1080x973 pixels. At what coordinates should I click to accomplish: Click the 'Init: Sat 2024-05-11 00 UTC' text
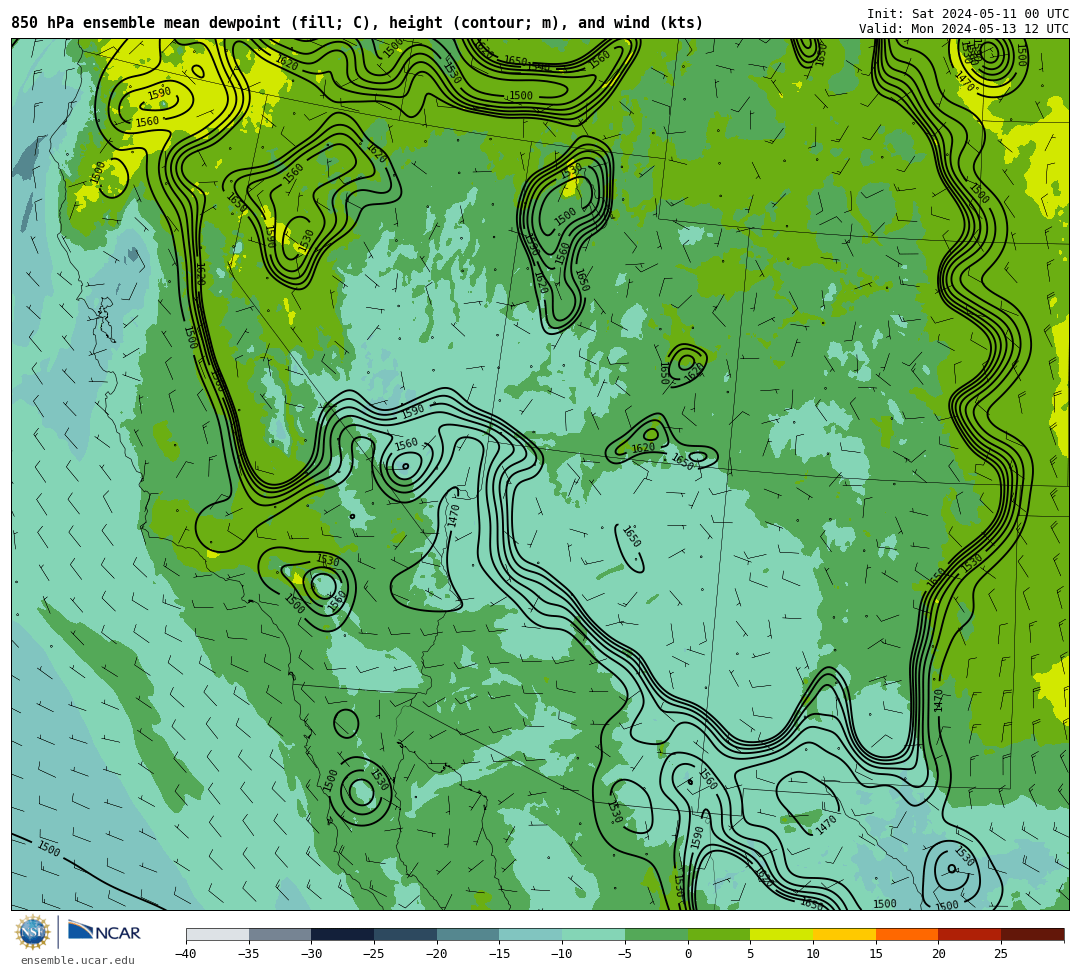(968, 14)
